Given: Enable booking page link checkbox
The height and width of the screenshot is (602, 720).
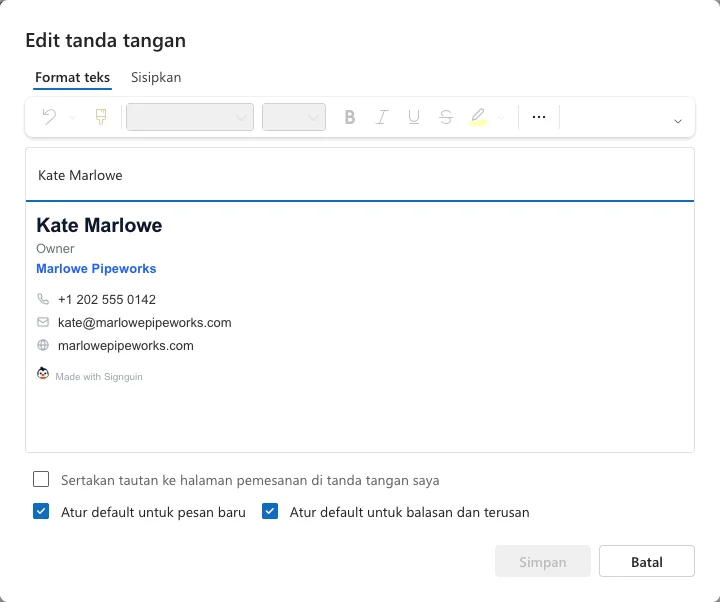Looking at the screenshot, I should tap(41, 479).
